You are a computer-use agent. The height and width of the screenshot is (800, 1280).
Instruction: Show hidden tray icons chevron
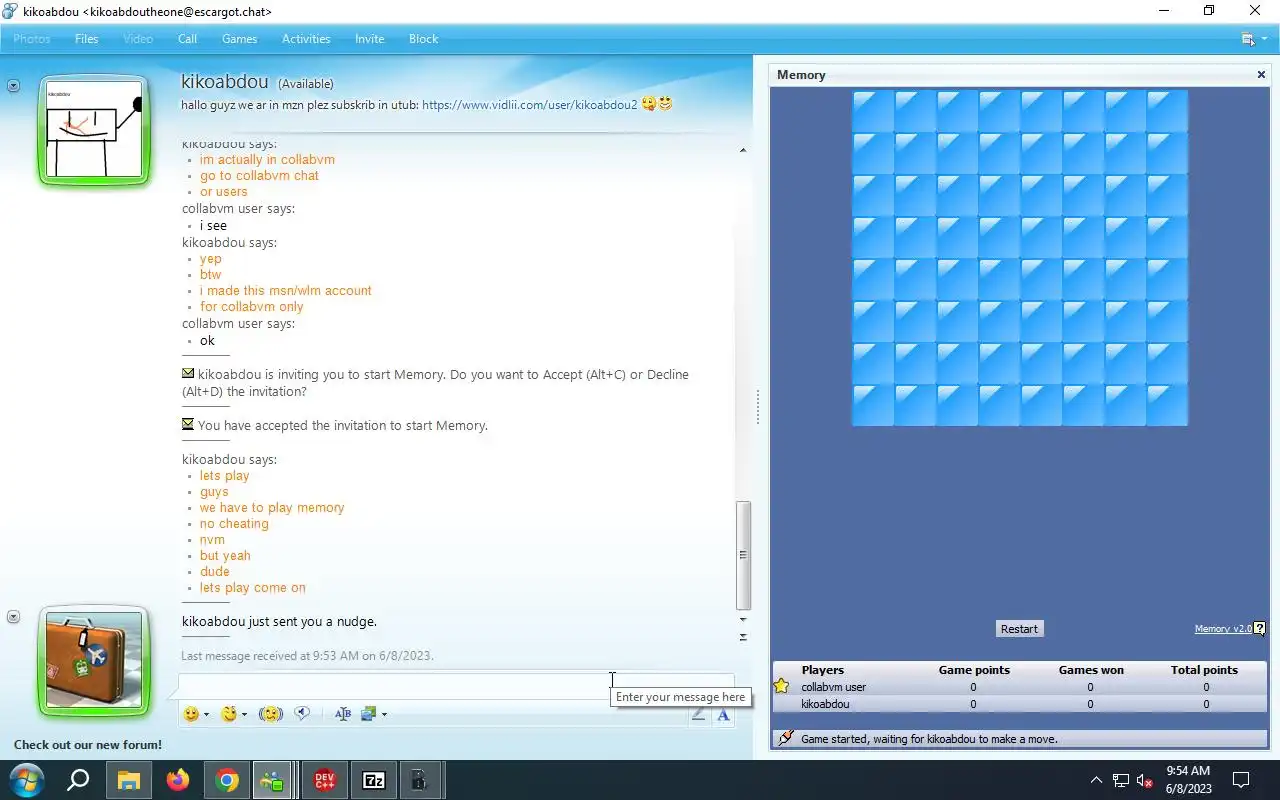(x=1096, y=780)
